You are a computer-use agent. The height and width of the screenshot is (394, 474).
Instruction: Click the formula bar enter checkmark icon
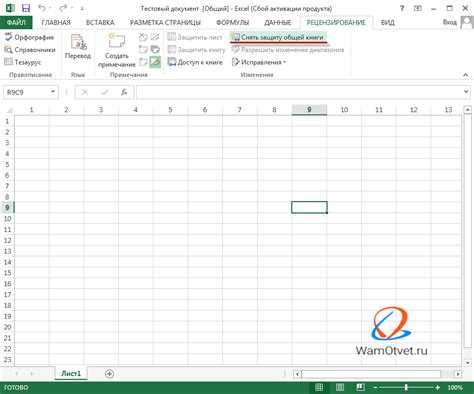105,92
